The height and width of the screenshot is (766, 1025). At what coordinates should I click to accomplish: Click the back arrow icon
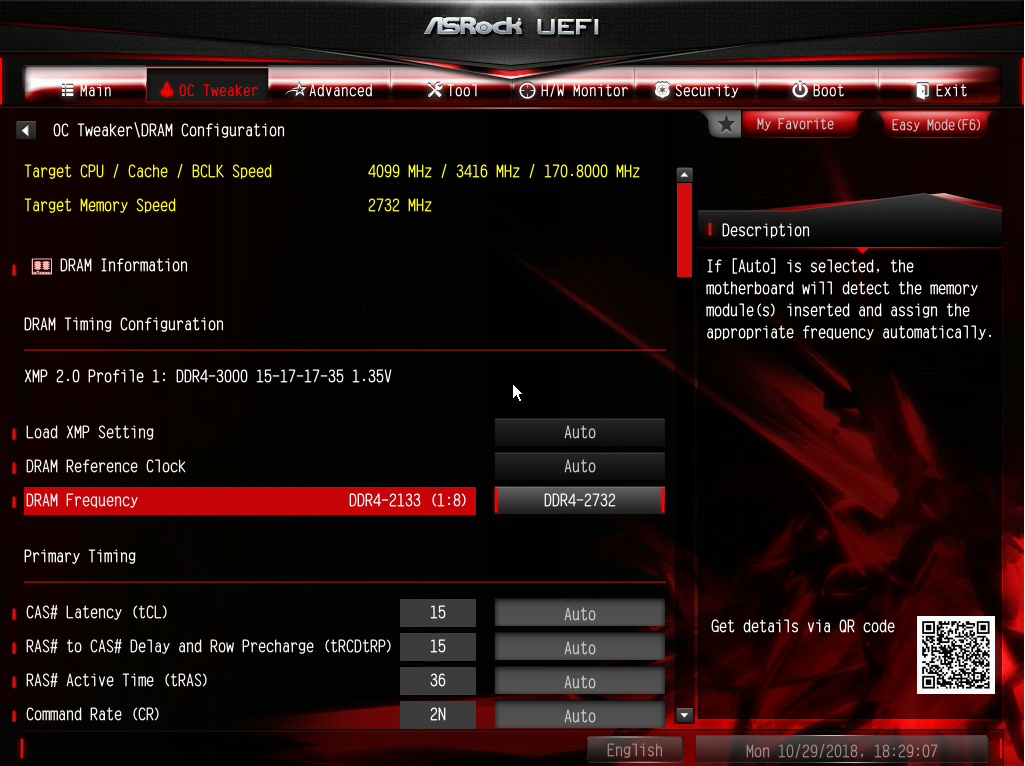tap(25, 130)
